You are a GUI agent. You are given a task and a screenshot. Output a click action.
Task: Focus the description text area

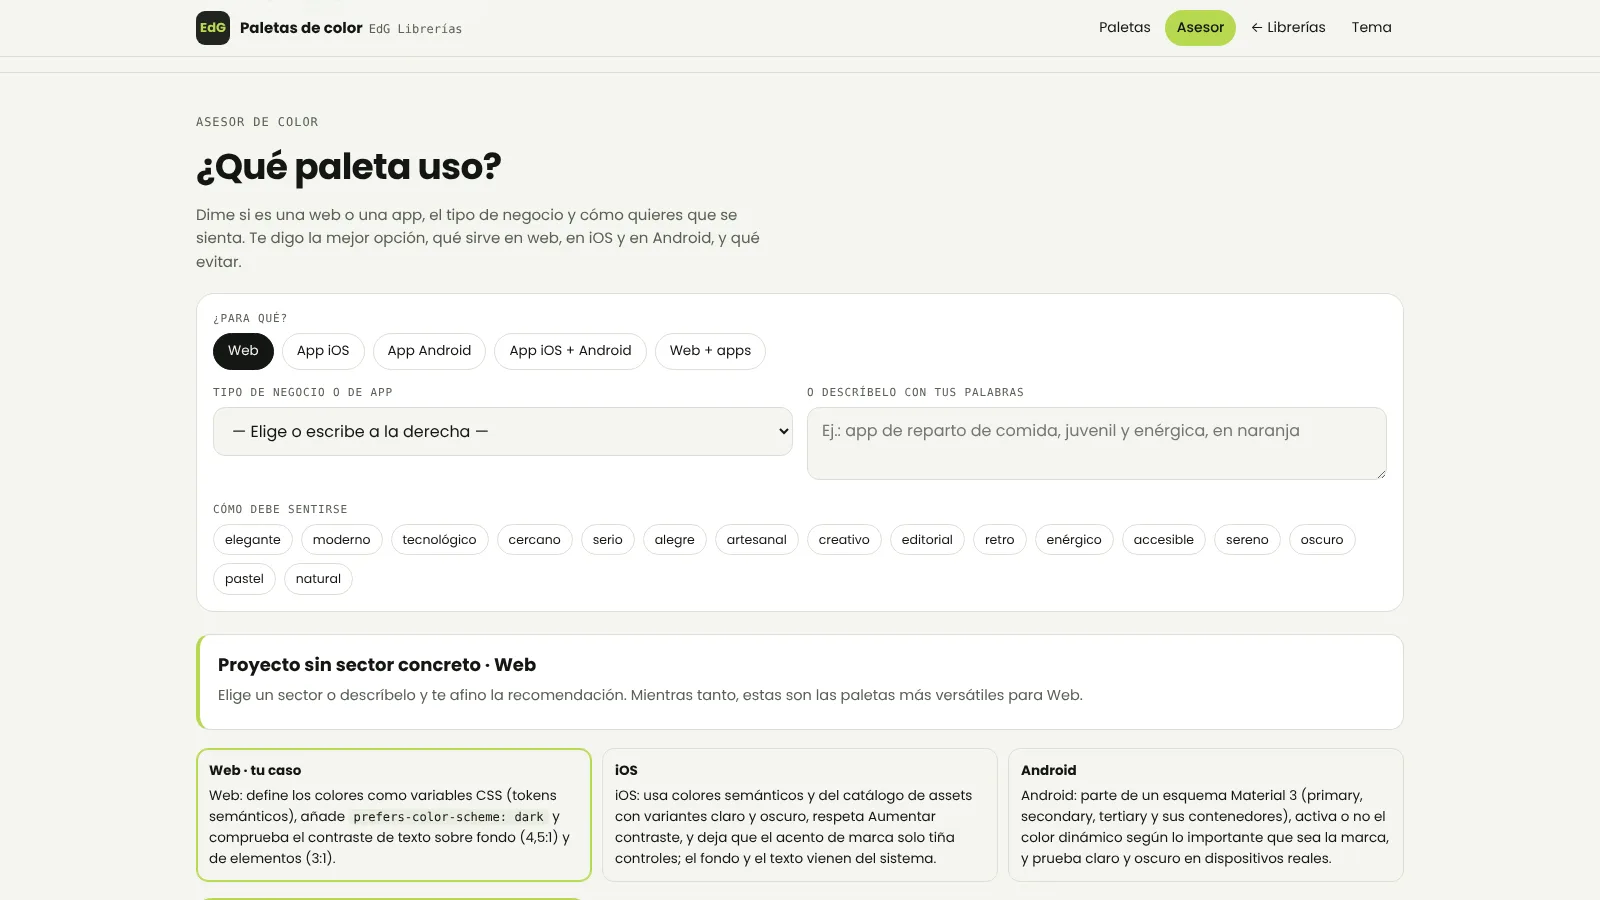click(1097, 443)
